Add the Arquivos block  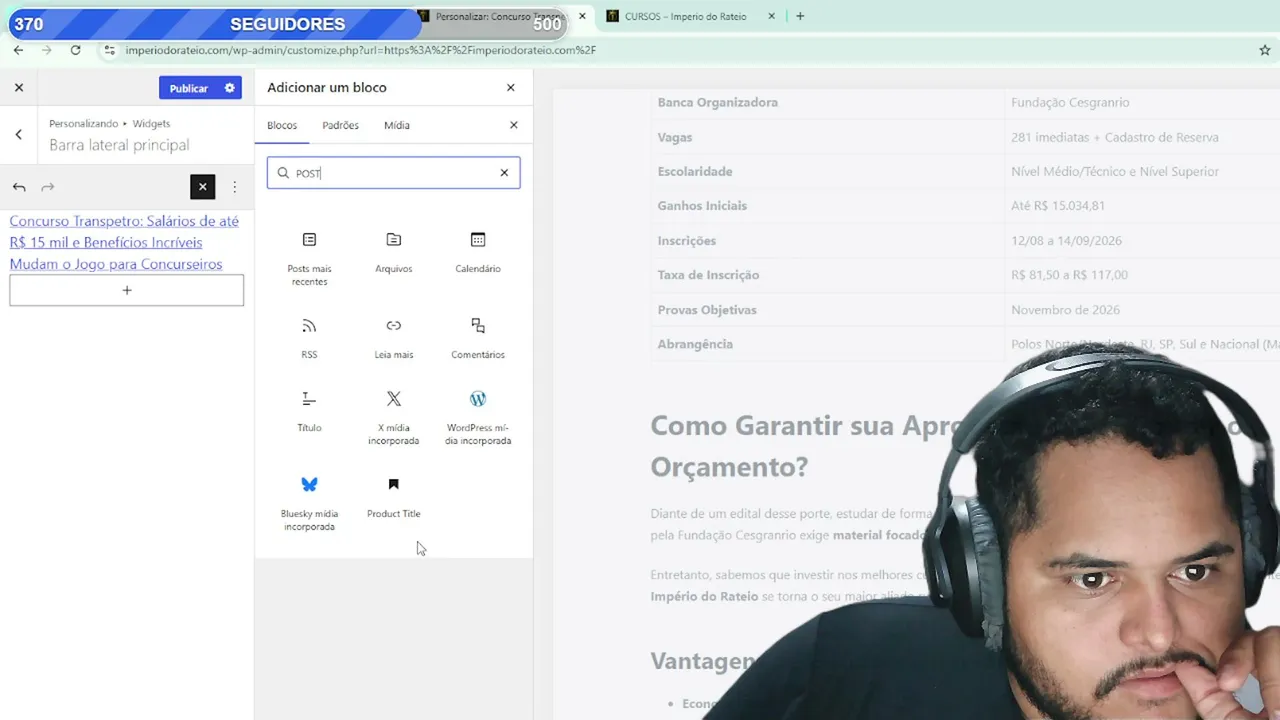point(394,252)
